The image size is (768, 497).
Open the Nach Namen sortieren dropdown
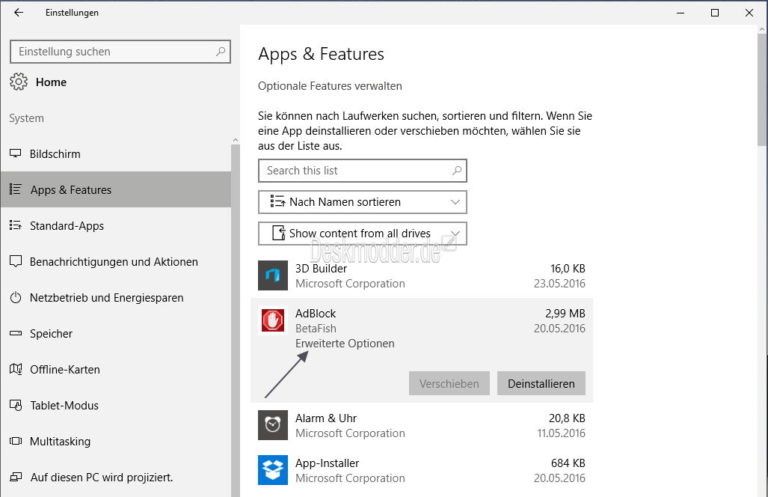pyautogui.click(x=362, y=202)
